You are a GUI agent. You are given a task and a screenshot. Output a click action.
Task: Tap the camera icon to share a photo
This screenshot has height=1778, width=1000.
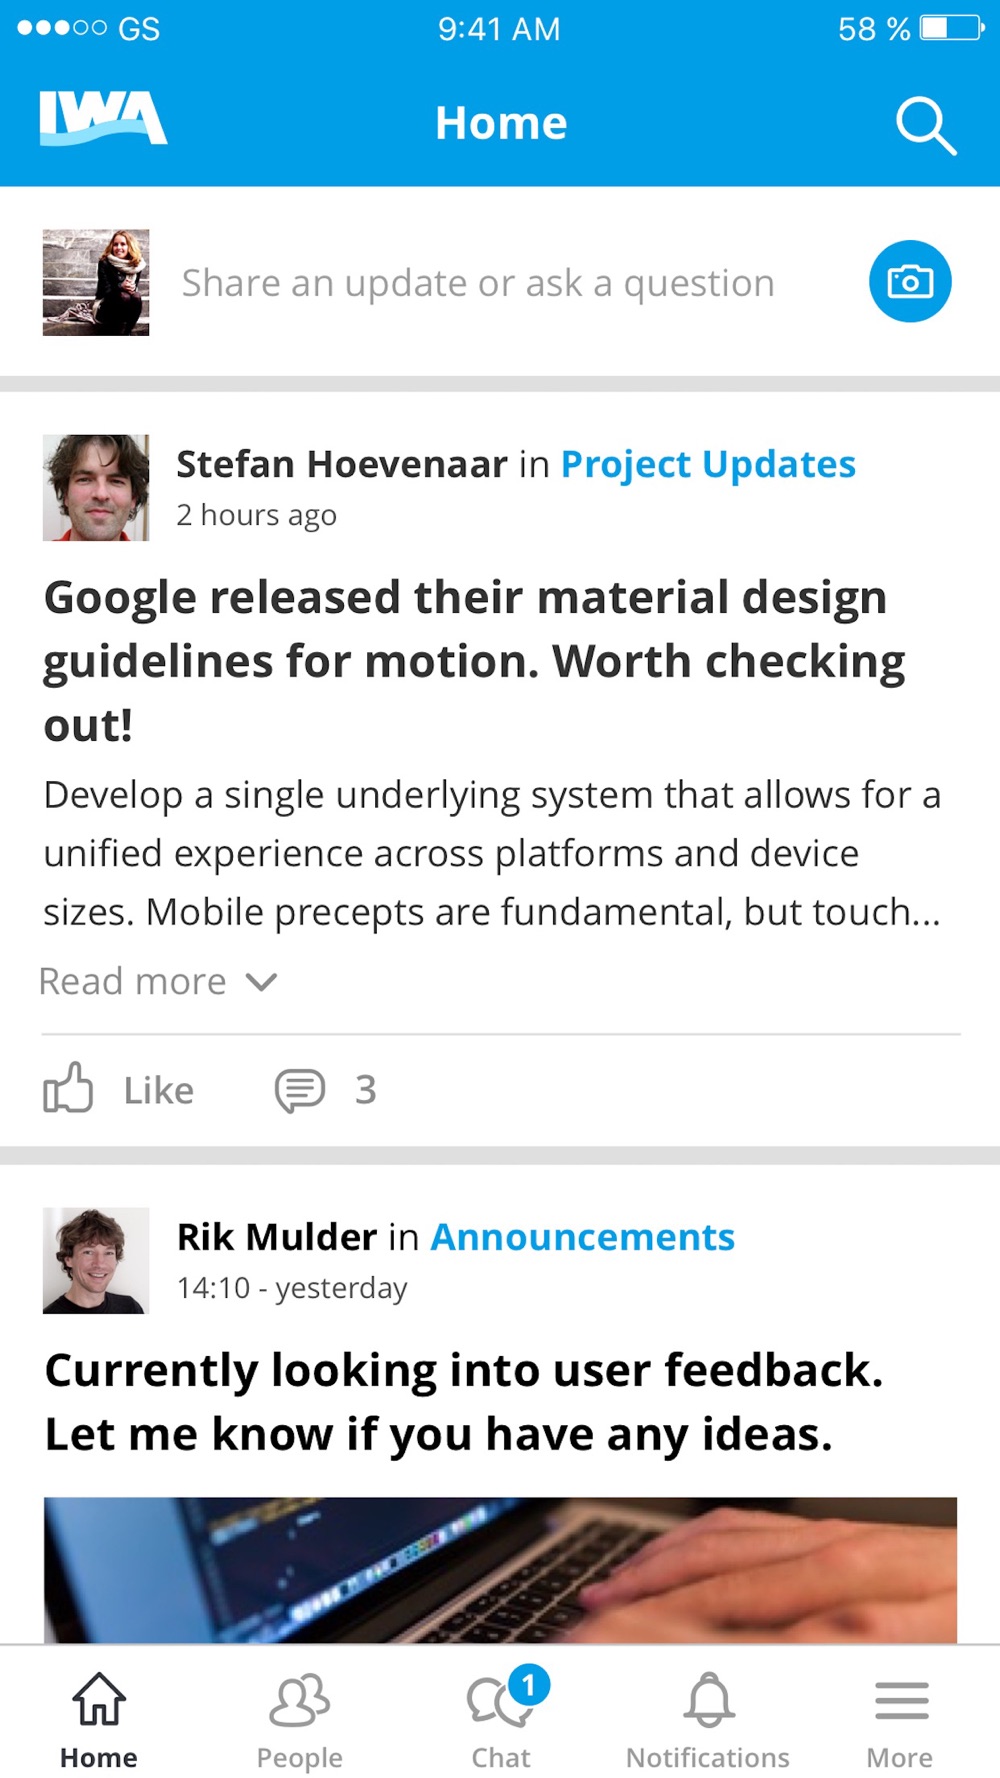[910, 282]
